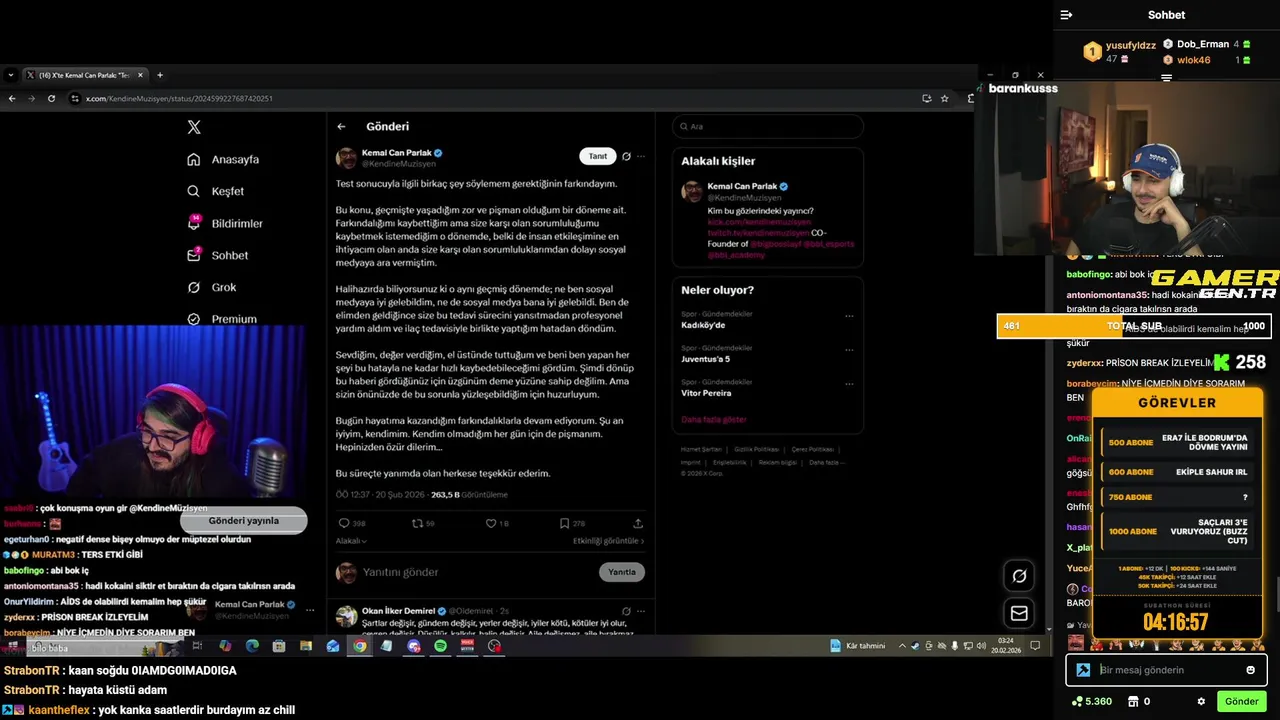The image size is (1280, 720).
Task: Open Etkinliği görüntüle link
Action: coord(608,541)
